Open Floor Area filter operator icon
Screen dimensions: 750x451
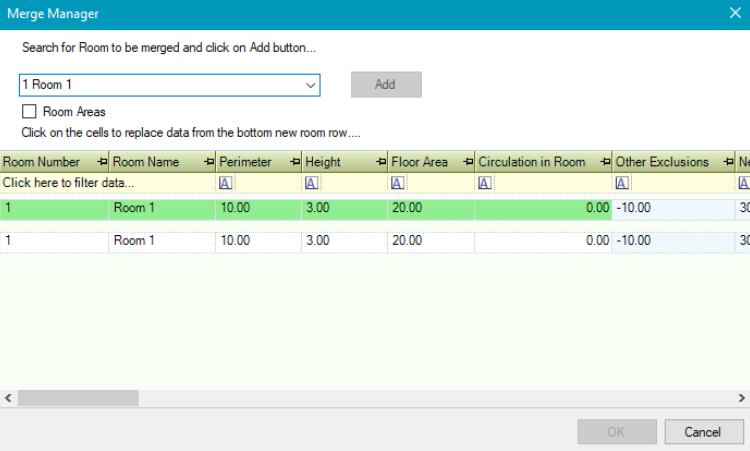click(x=398, y=183)
